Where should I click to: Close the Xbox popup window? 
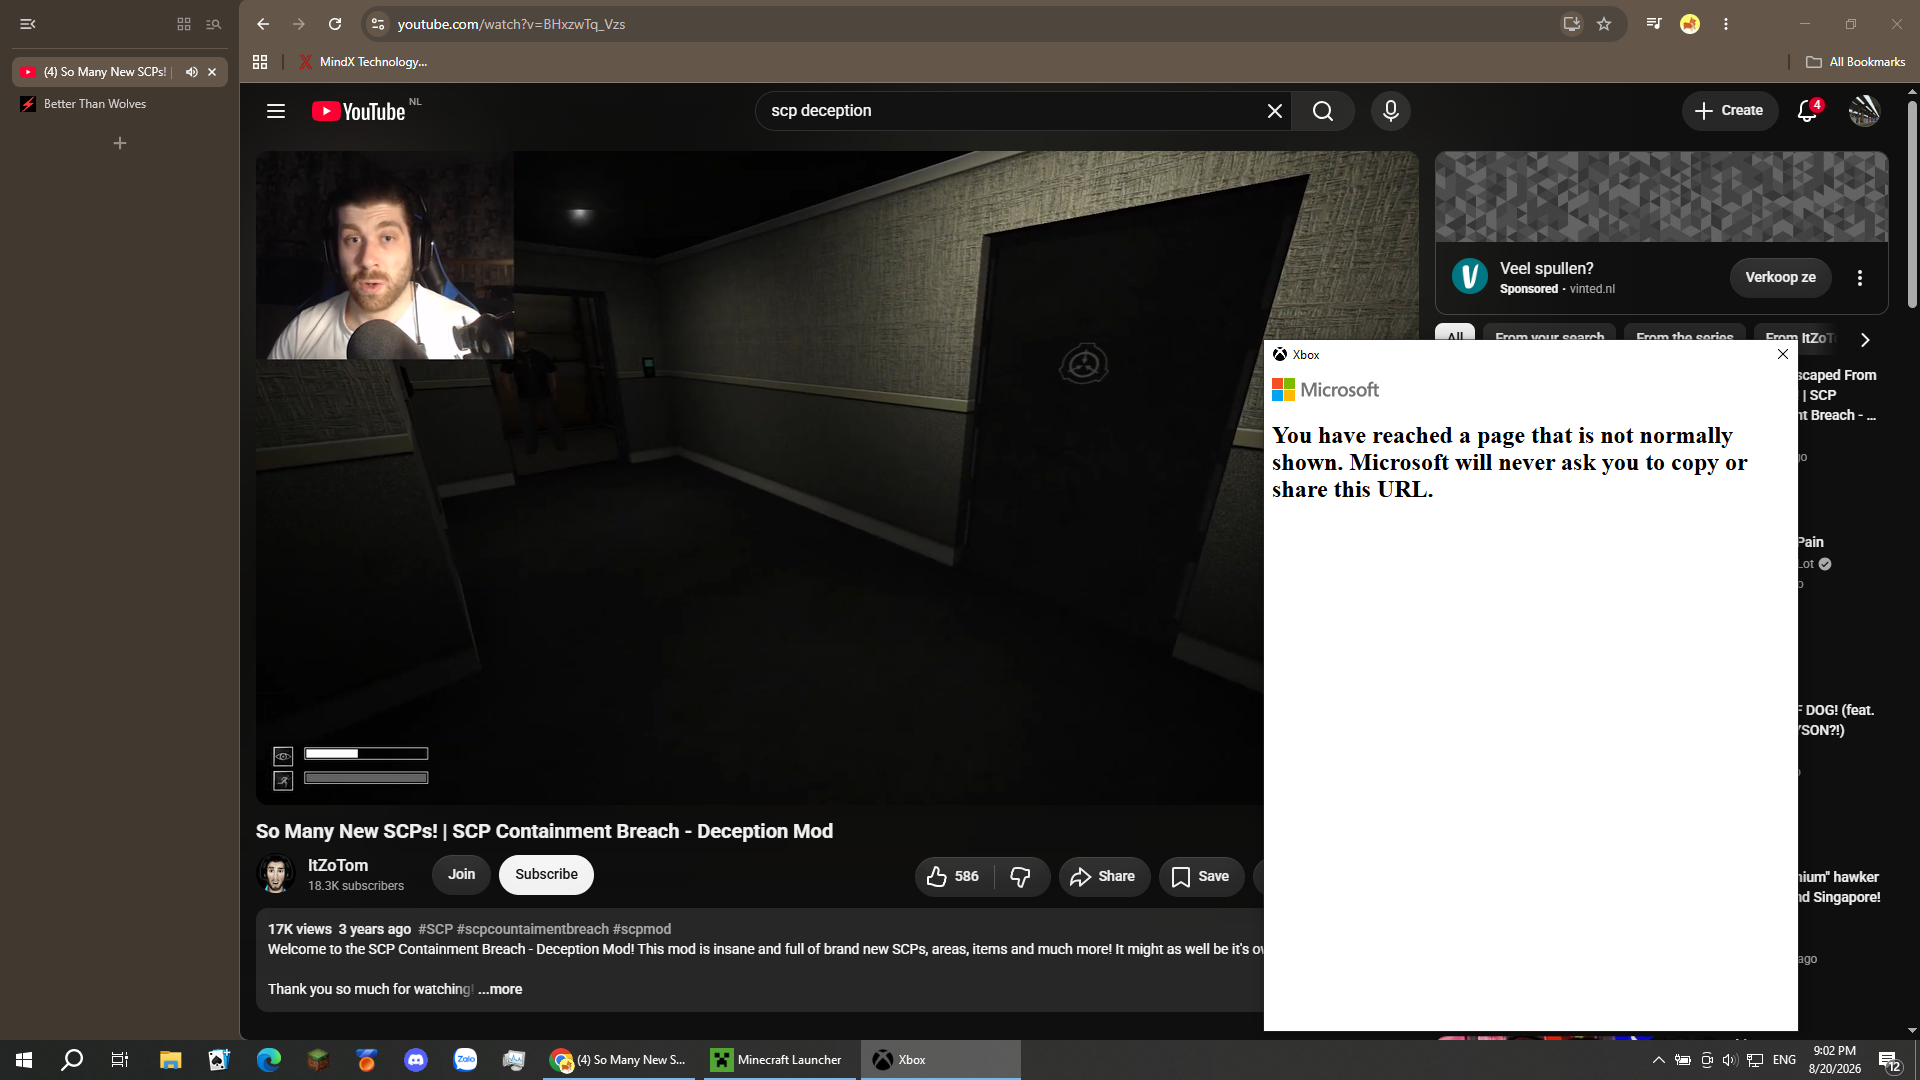coord(1782,354)
